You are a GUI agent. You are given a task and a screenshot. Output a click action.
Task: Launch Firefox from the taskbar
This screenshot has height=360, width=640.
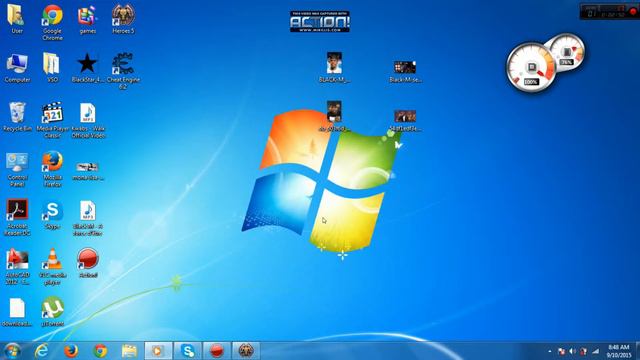pyautogui.click(x=71, y=351)
